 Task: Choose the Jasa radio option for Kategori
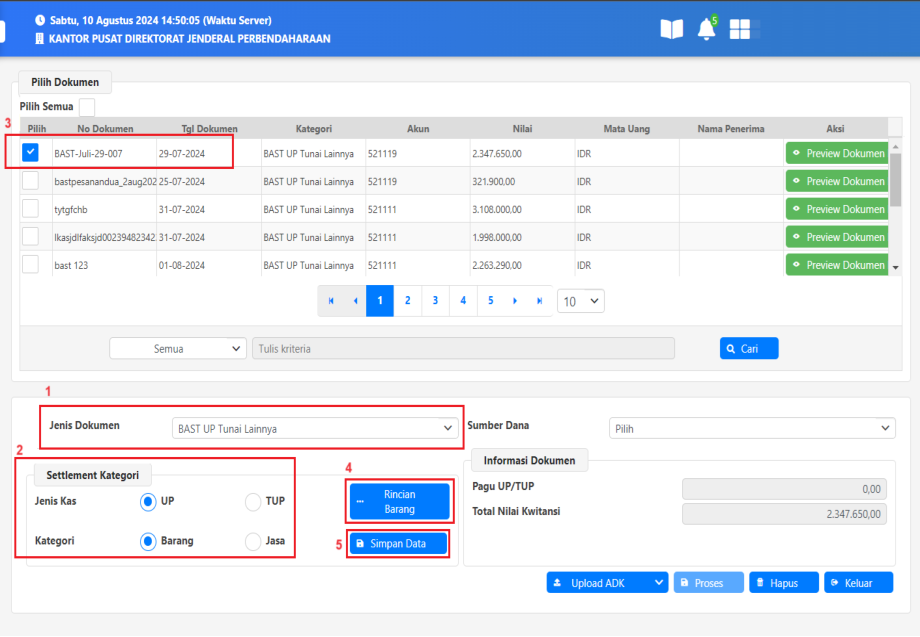click(x=252, y=541)
